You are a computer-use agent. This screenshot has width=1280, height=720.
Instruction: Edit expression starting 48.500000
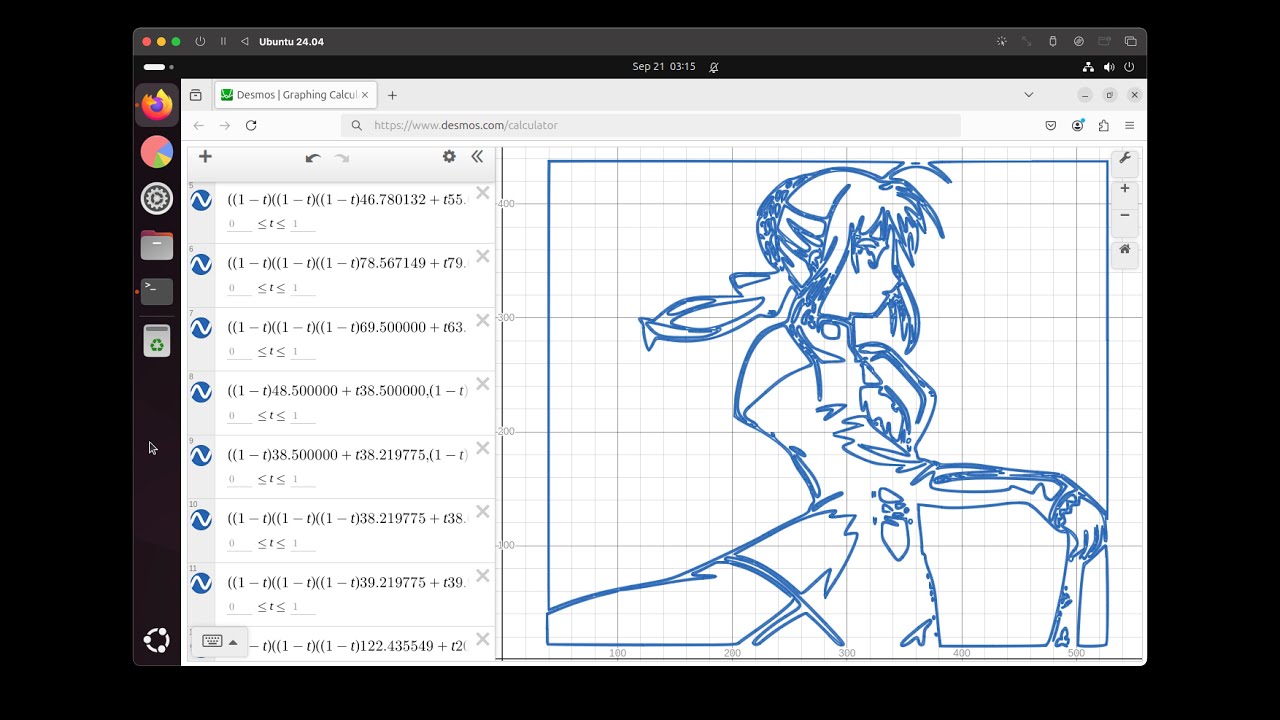coord(347,391)
